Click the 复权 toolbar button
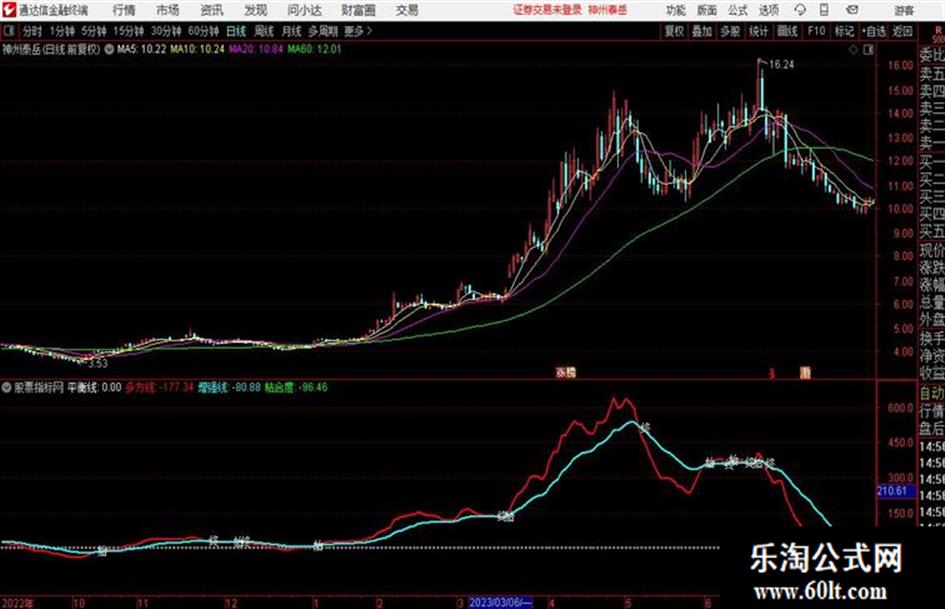This screenshot has width=945, height=609. (674, 31)
